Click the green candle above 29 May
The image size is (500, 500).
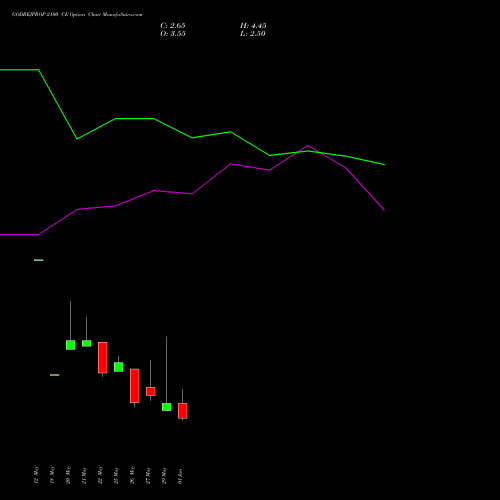coord(166,407)
